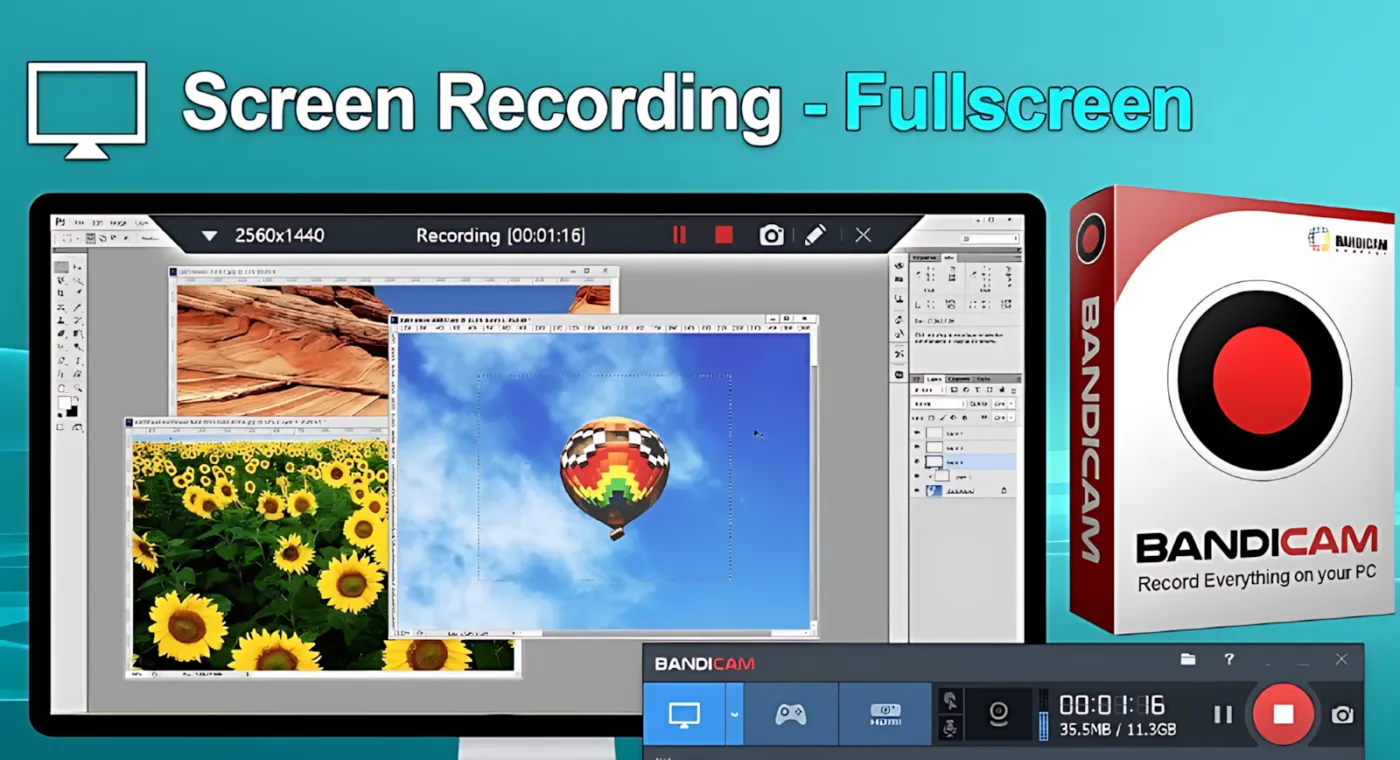The width and height of the screenshot is (1400, 760).
Task: Open the layer Opacity dropdown
Action: click(1013, 404)
